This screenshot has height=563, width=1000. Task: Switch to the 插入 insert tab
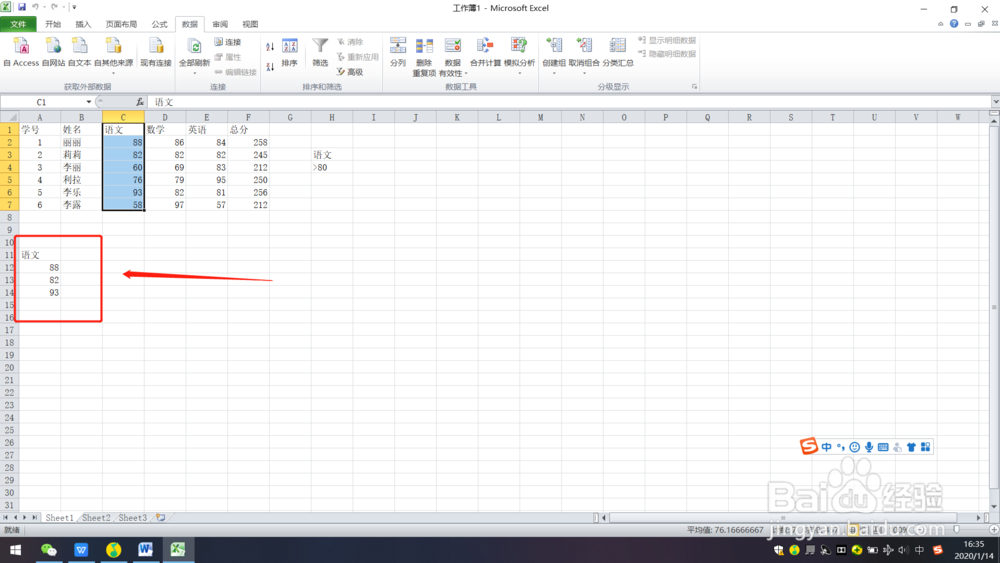(x=83, y=24)
